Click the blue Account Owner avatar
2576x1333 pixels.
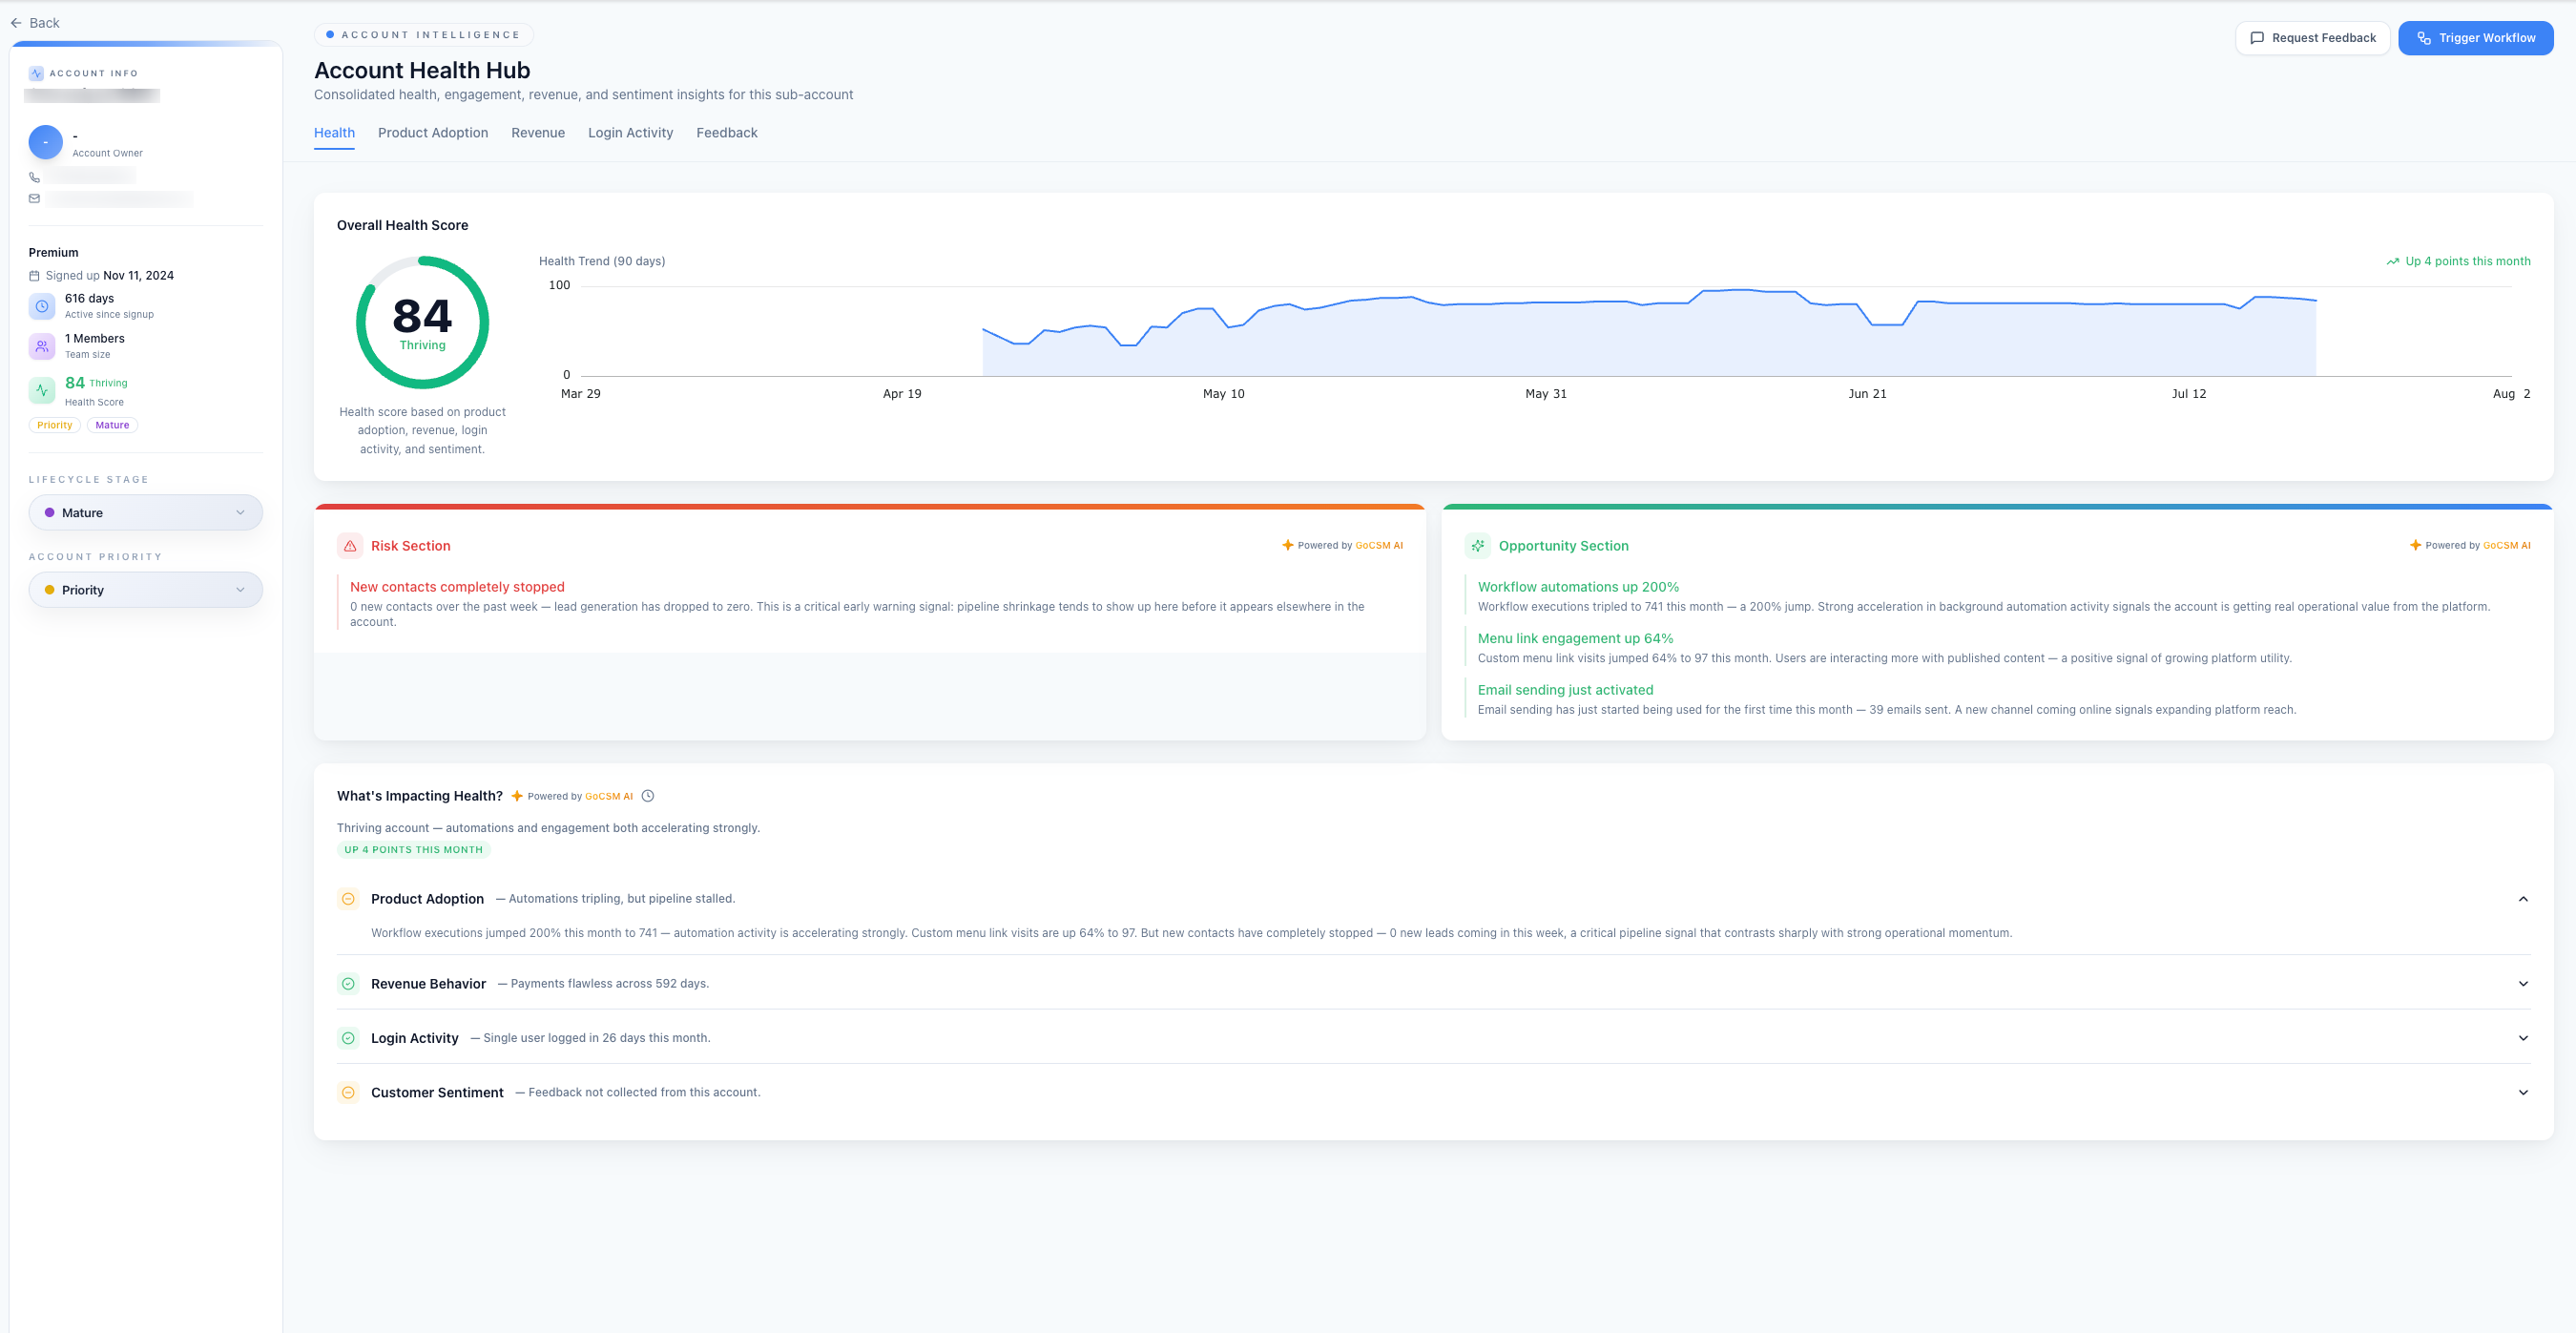point(46,142)
